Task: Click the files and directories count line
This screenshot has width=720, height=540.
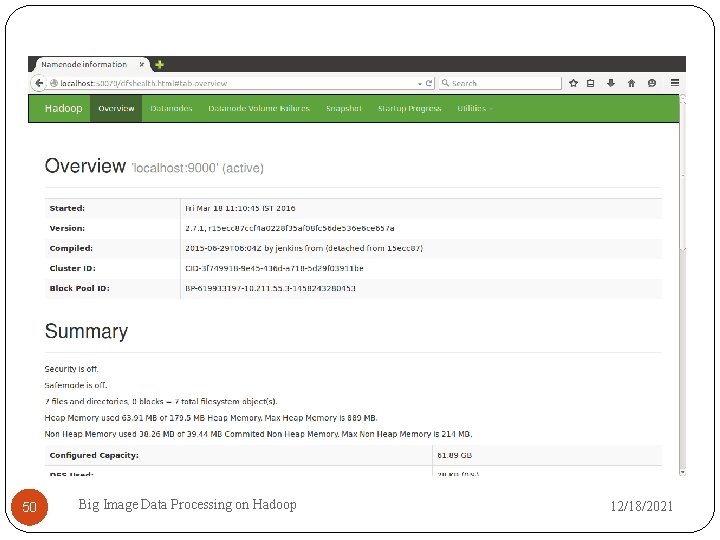Action: click(161, 402)
